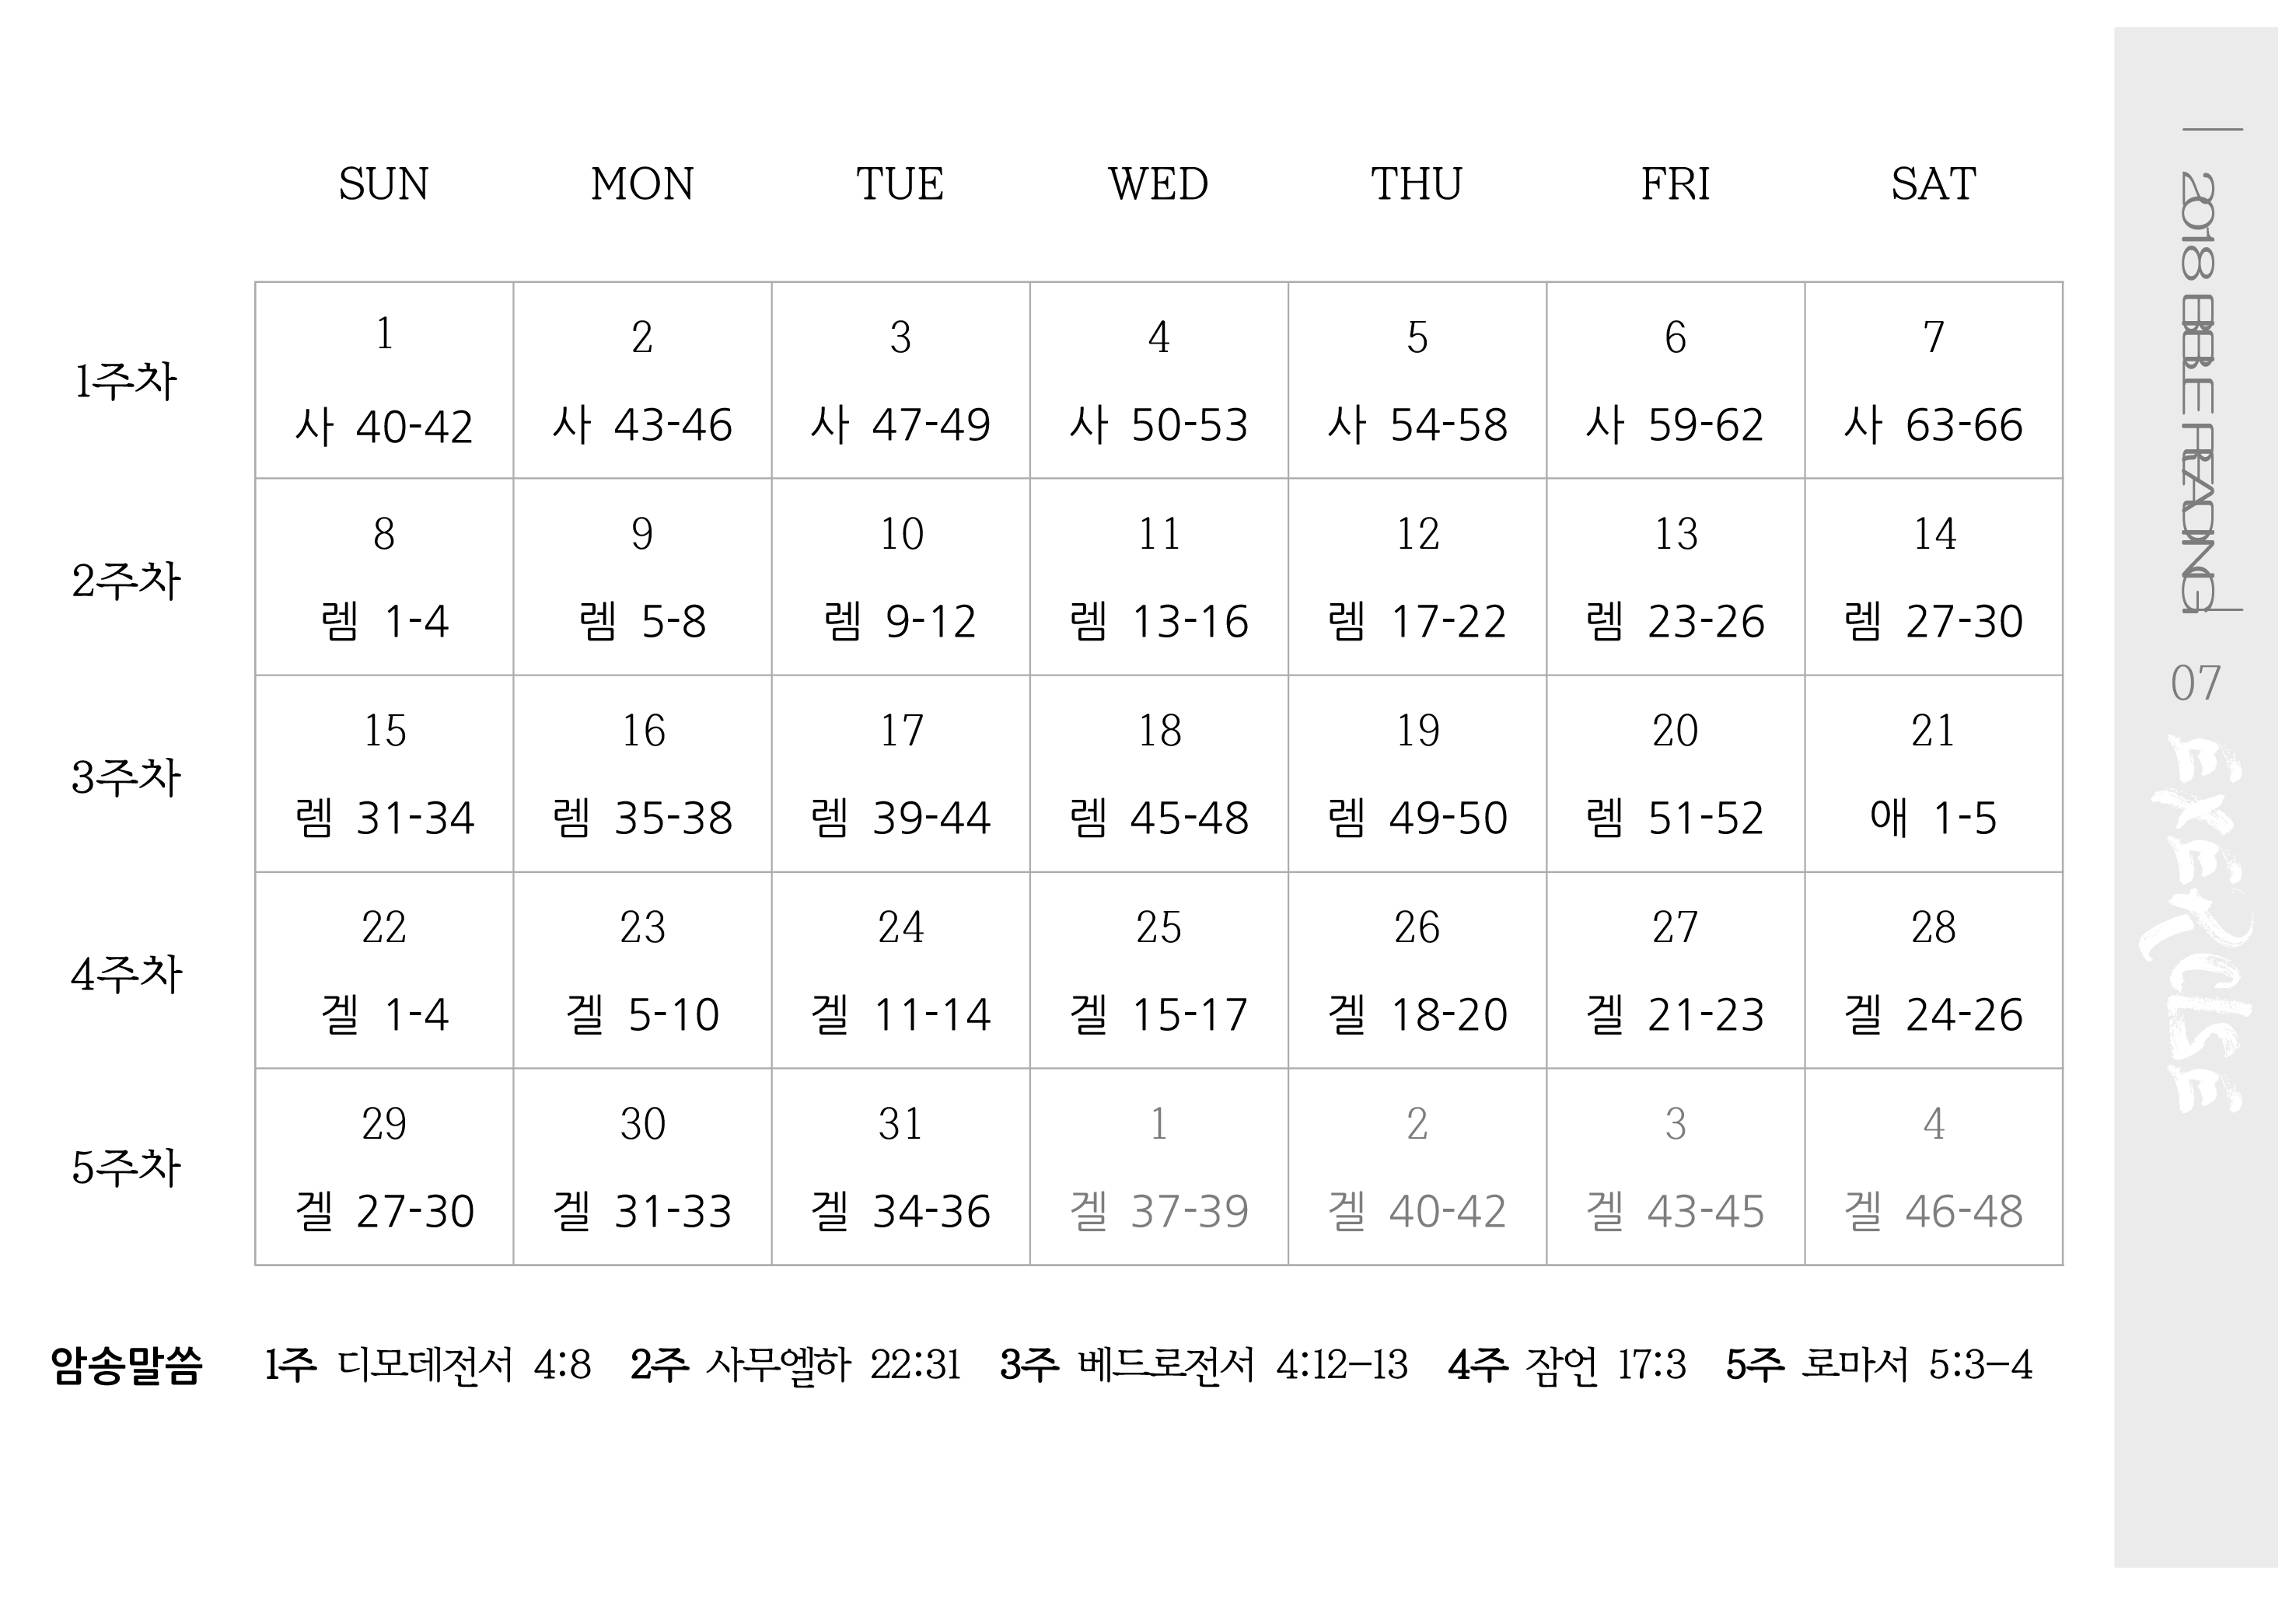This screenshot has width=2296, height=1616.
Task: Select day 28 cell with 겔 24-26
Action: click(1933, 971)
